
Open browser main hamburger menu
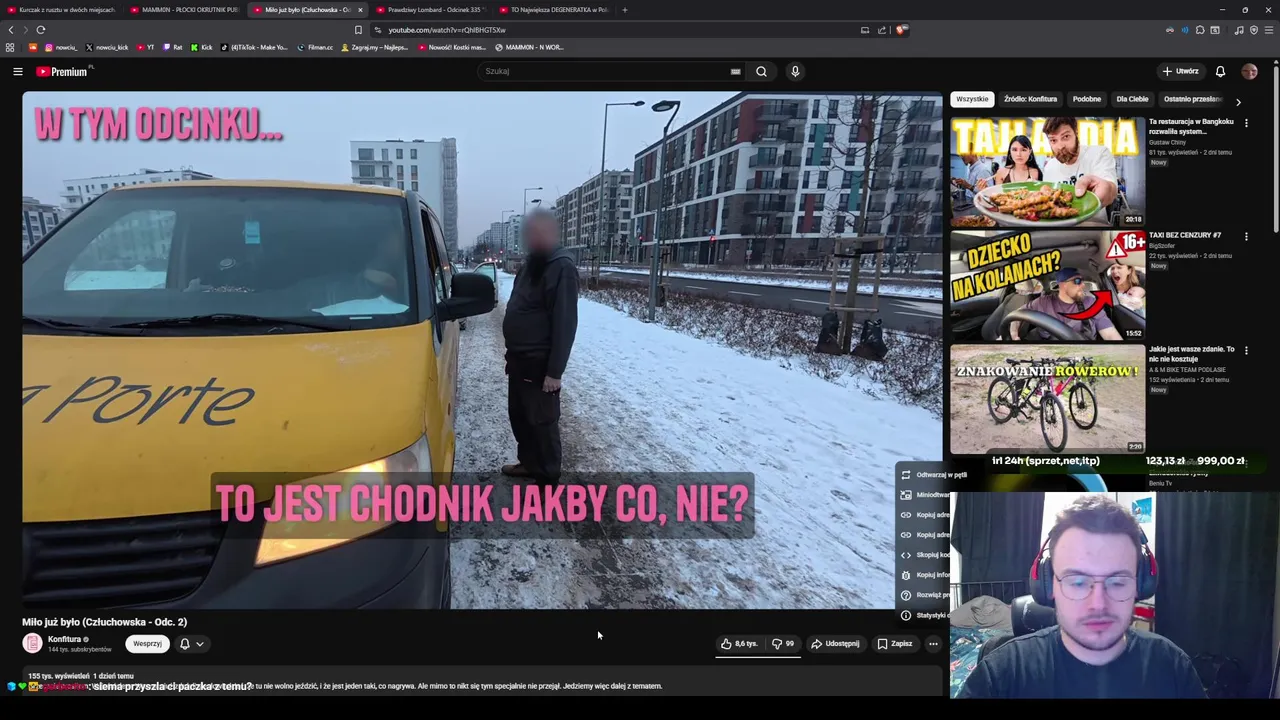pos(1269,30)
